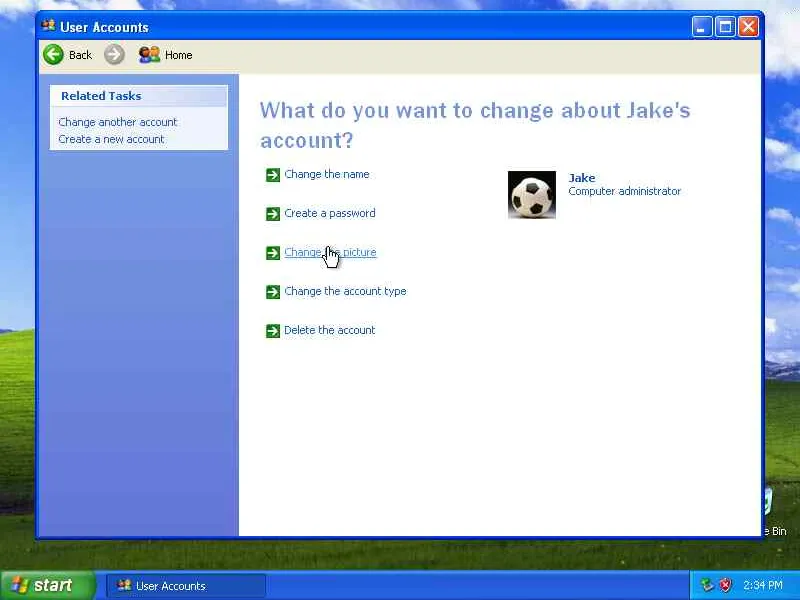Choose the Delete the account link

click(330, 330)
